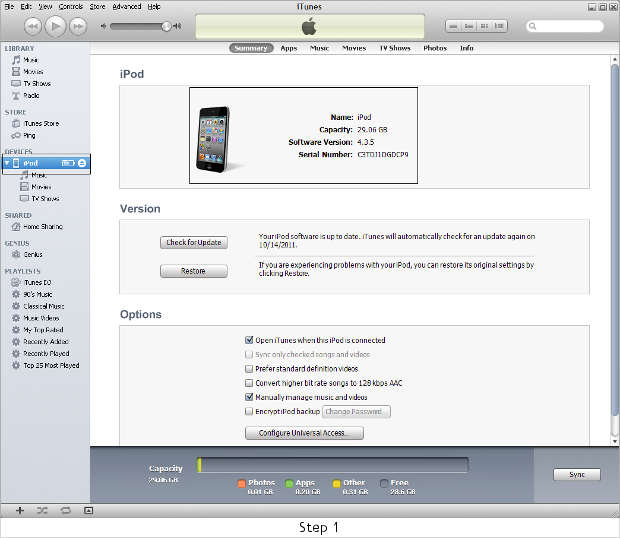Switch to the Summary tab
This screenshot has width=620, height=538.
(x=251, y=48)
